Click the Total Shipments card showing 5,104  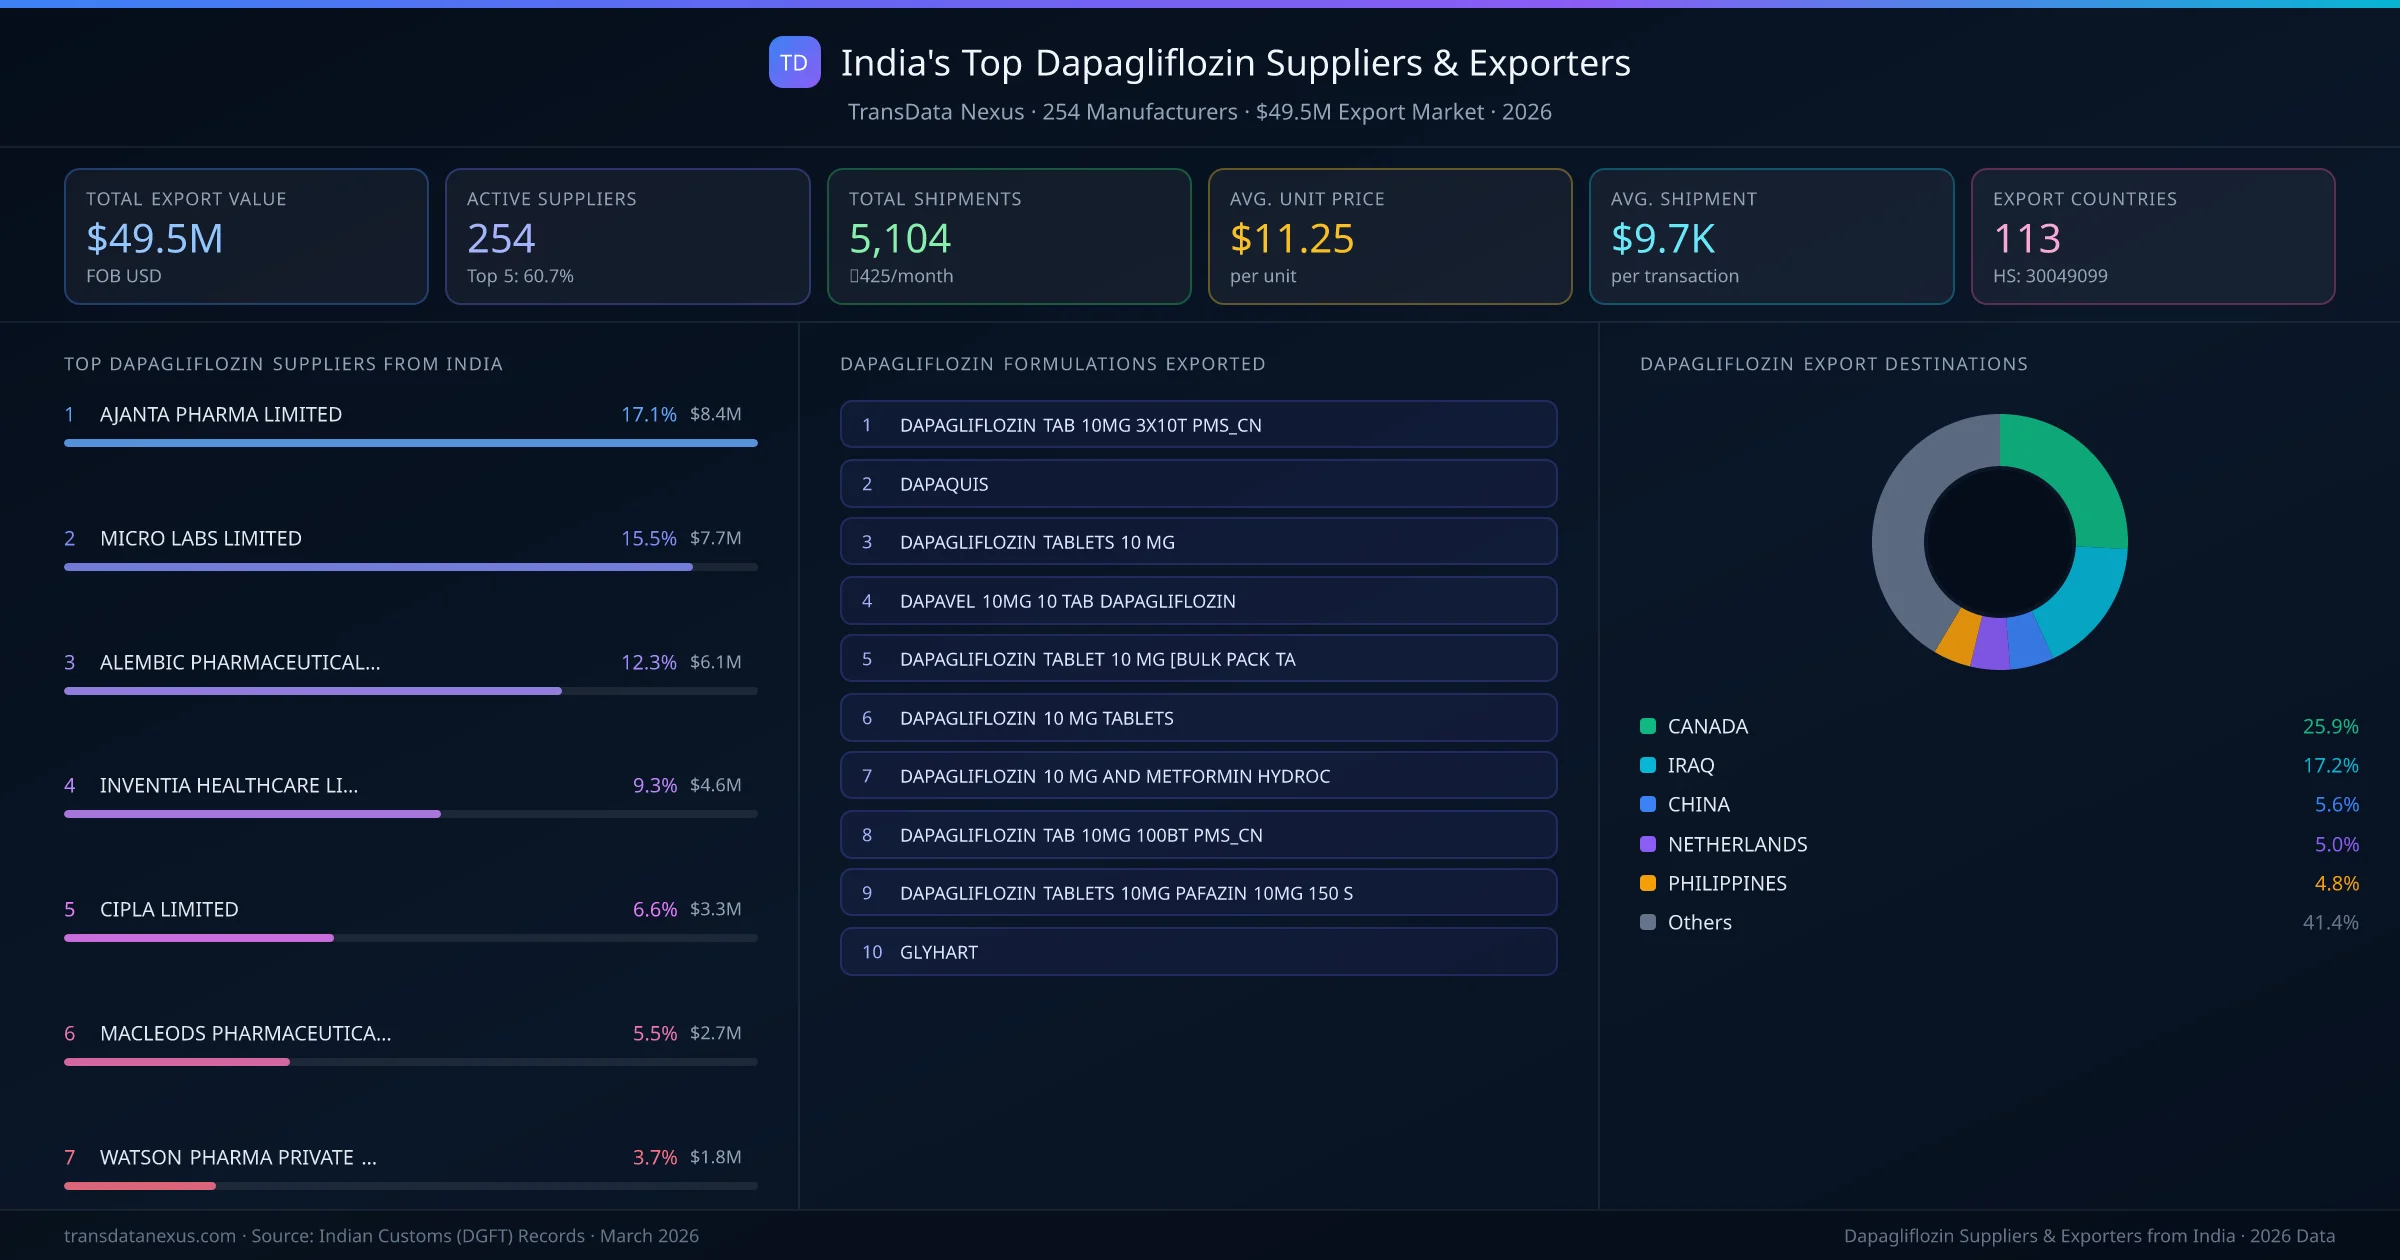[x=1008, y=236]
